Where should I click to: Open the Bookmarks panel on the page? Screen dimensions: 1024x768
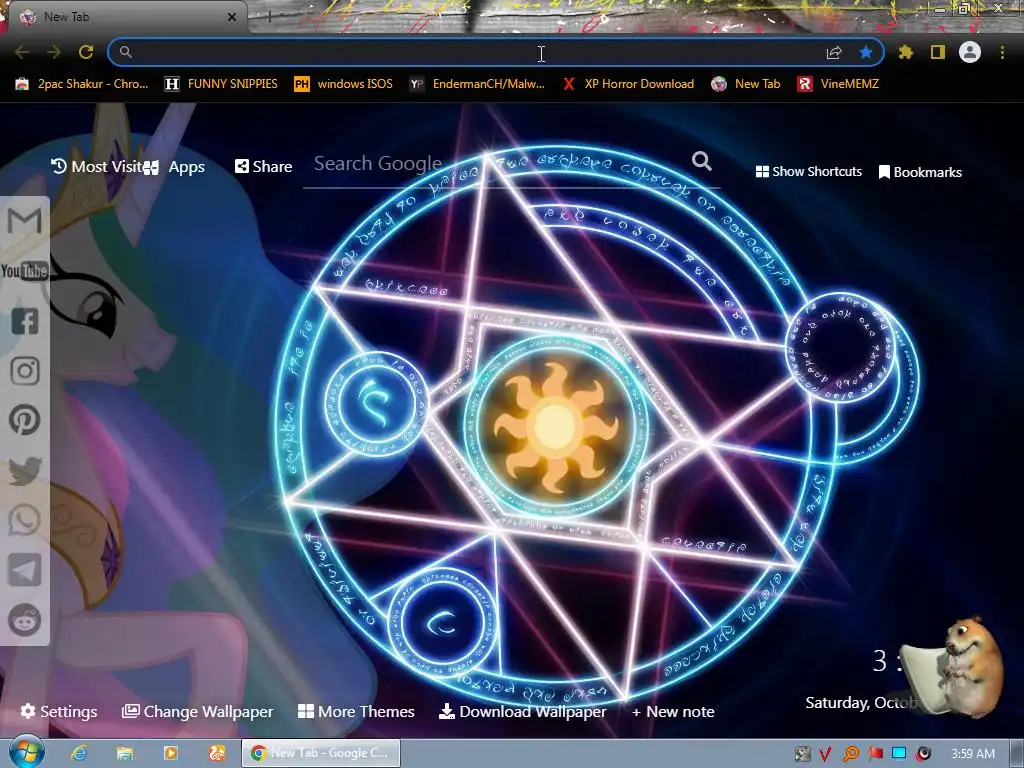click(920, 172)
